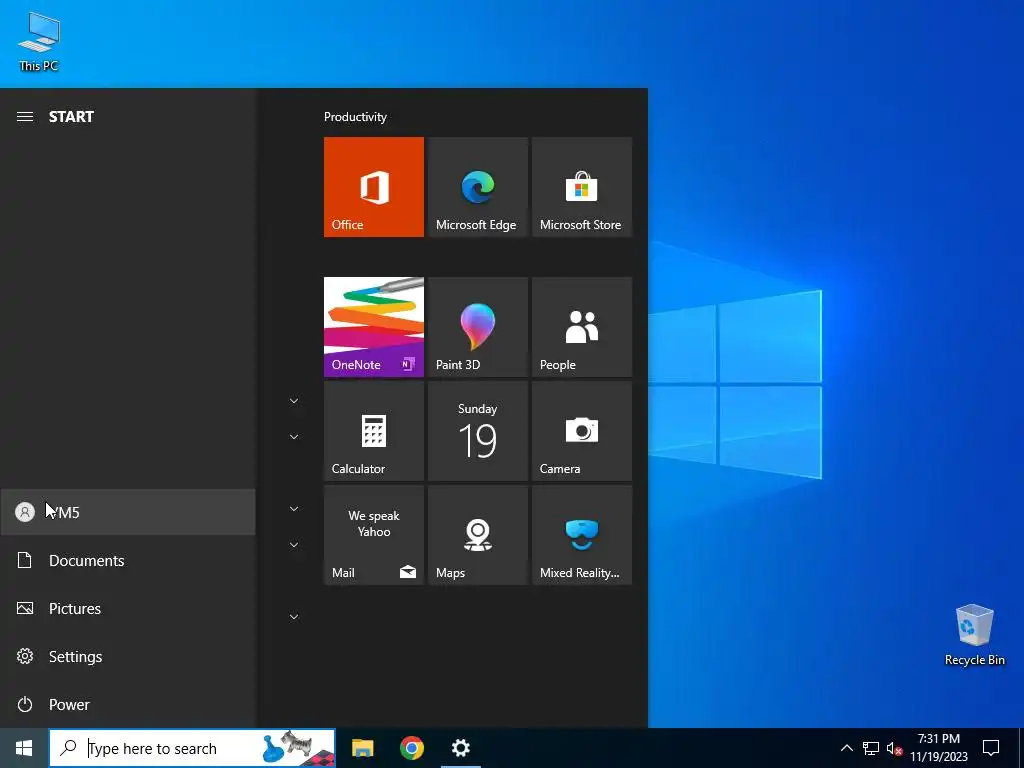1024x768 pixels.
Task: Click the second chevron in the app list
Action: 294,437
